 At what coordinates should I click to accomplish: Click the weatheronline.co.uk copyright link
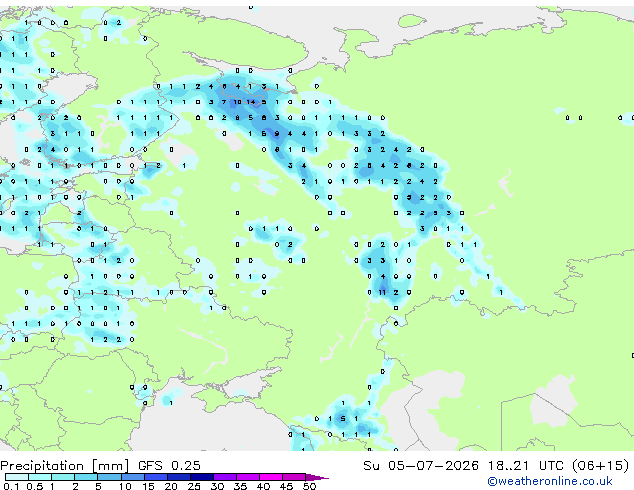[550, 481]
